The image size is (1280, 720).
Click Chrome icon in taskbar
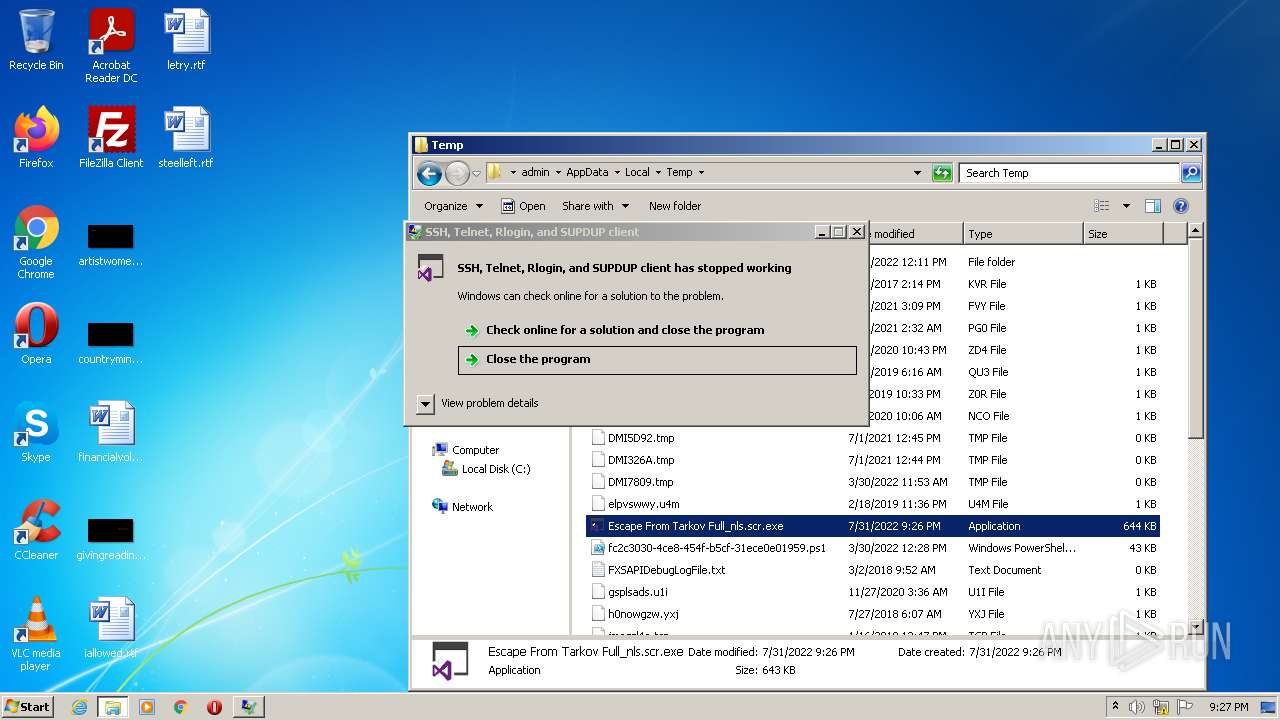[181, 707]
